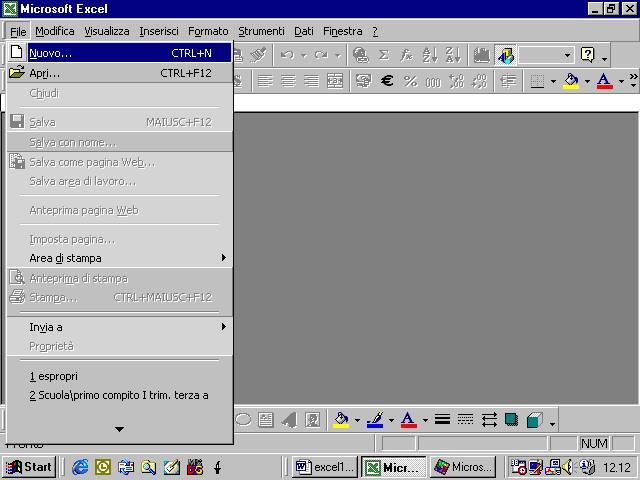Click the Insert Function fx icon
The width and height of the screenshot is (640, 480).
click(x=406, y=55)
